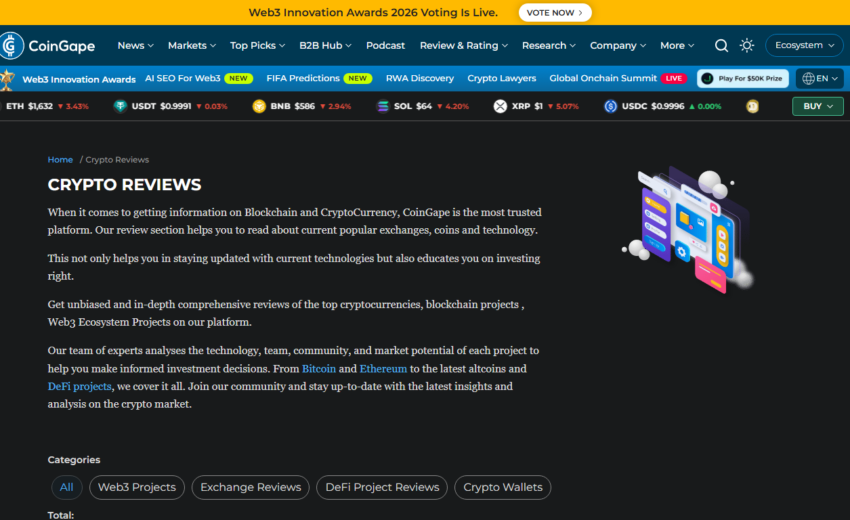The image size is (850, 520).
Task: Click the NEW badge beside AI SEO For Web3
Action: tap(239, 79)
